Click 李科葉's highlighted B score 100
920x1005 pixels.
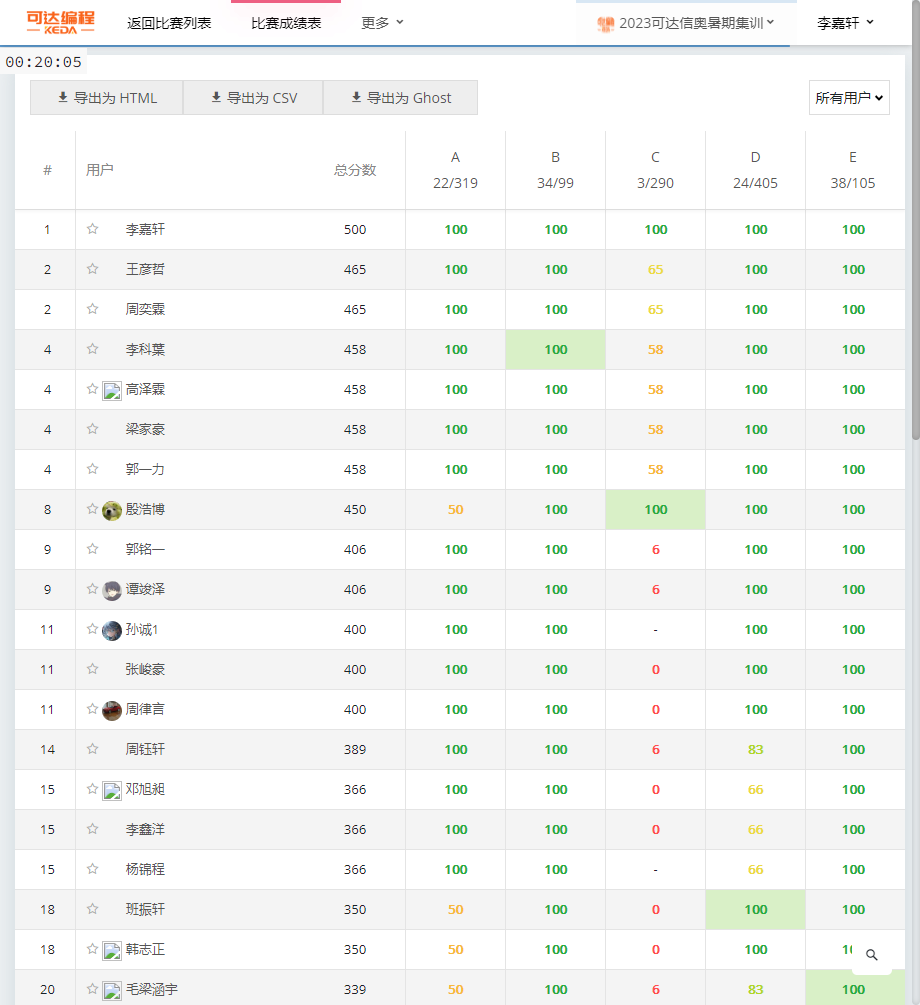[556, 349]
